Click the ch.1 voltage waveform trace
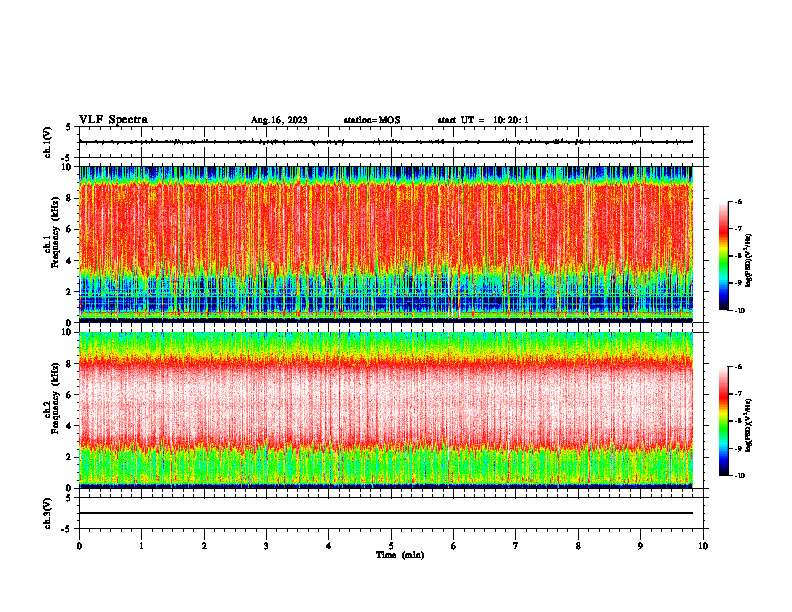792x612 pixels. (386, 142)
